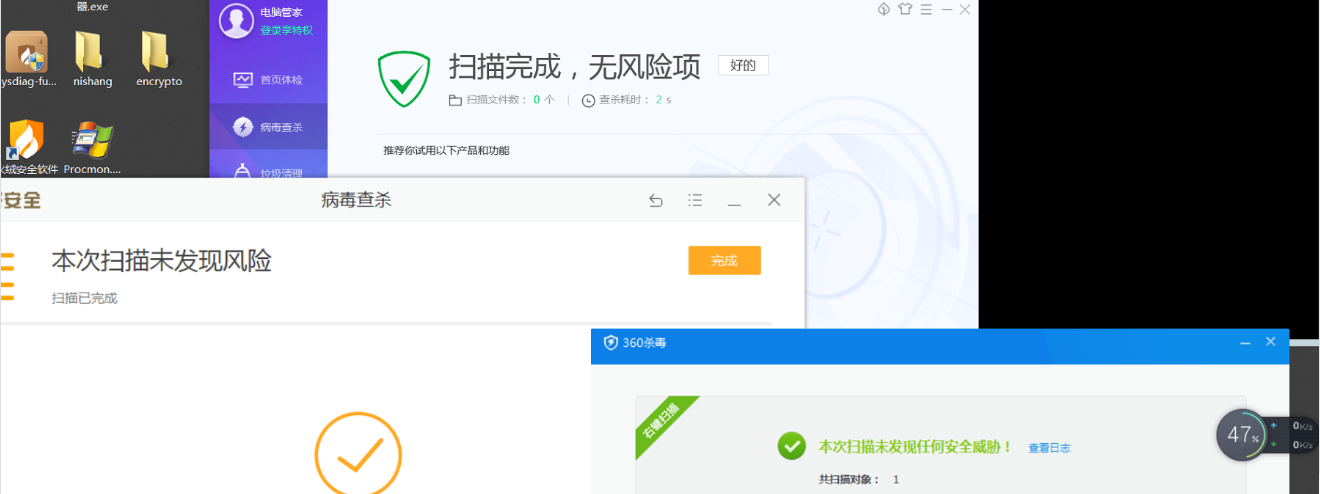Launch the Procmon desktop shortcut

point(92,148)
